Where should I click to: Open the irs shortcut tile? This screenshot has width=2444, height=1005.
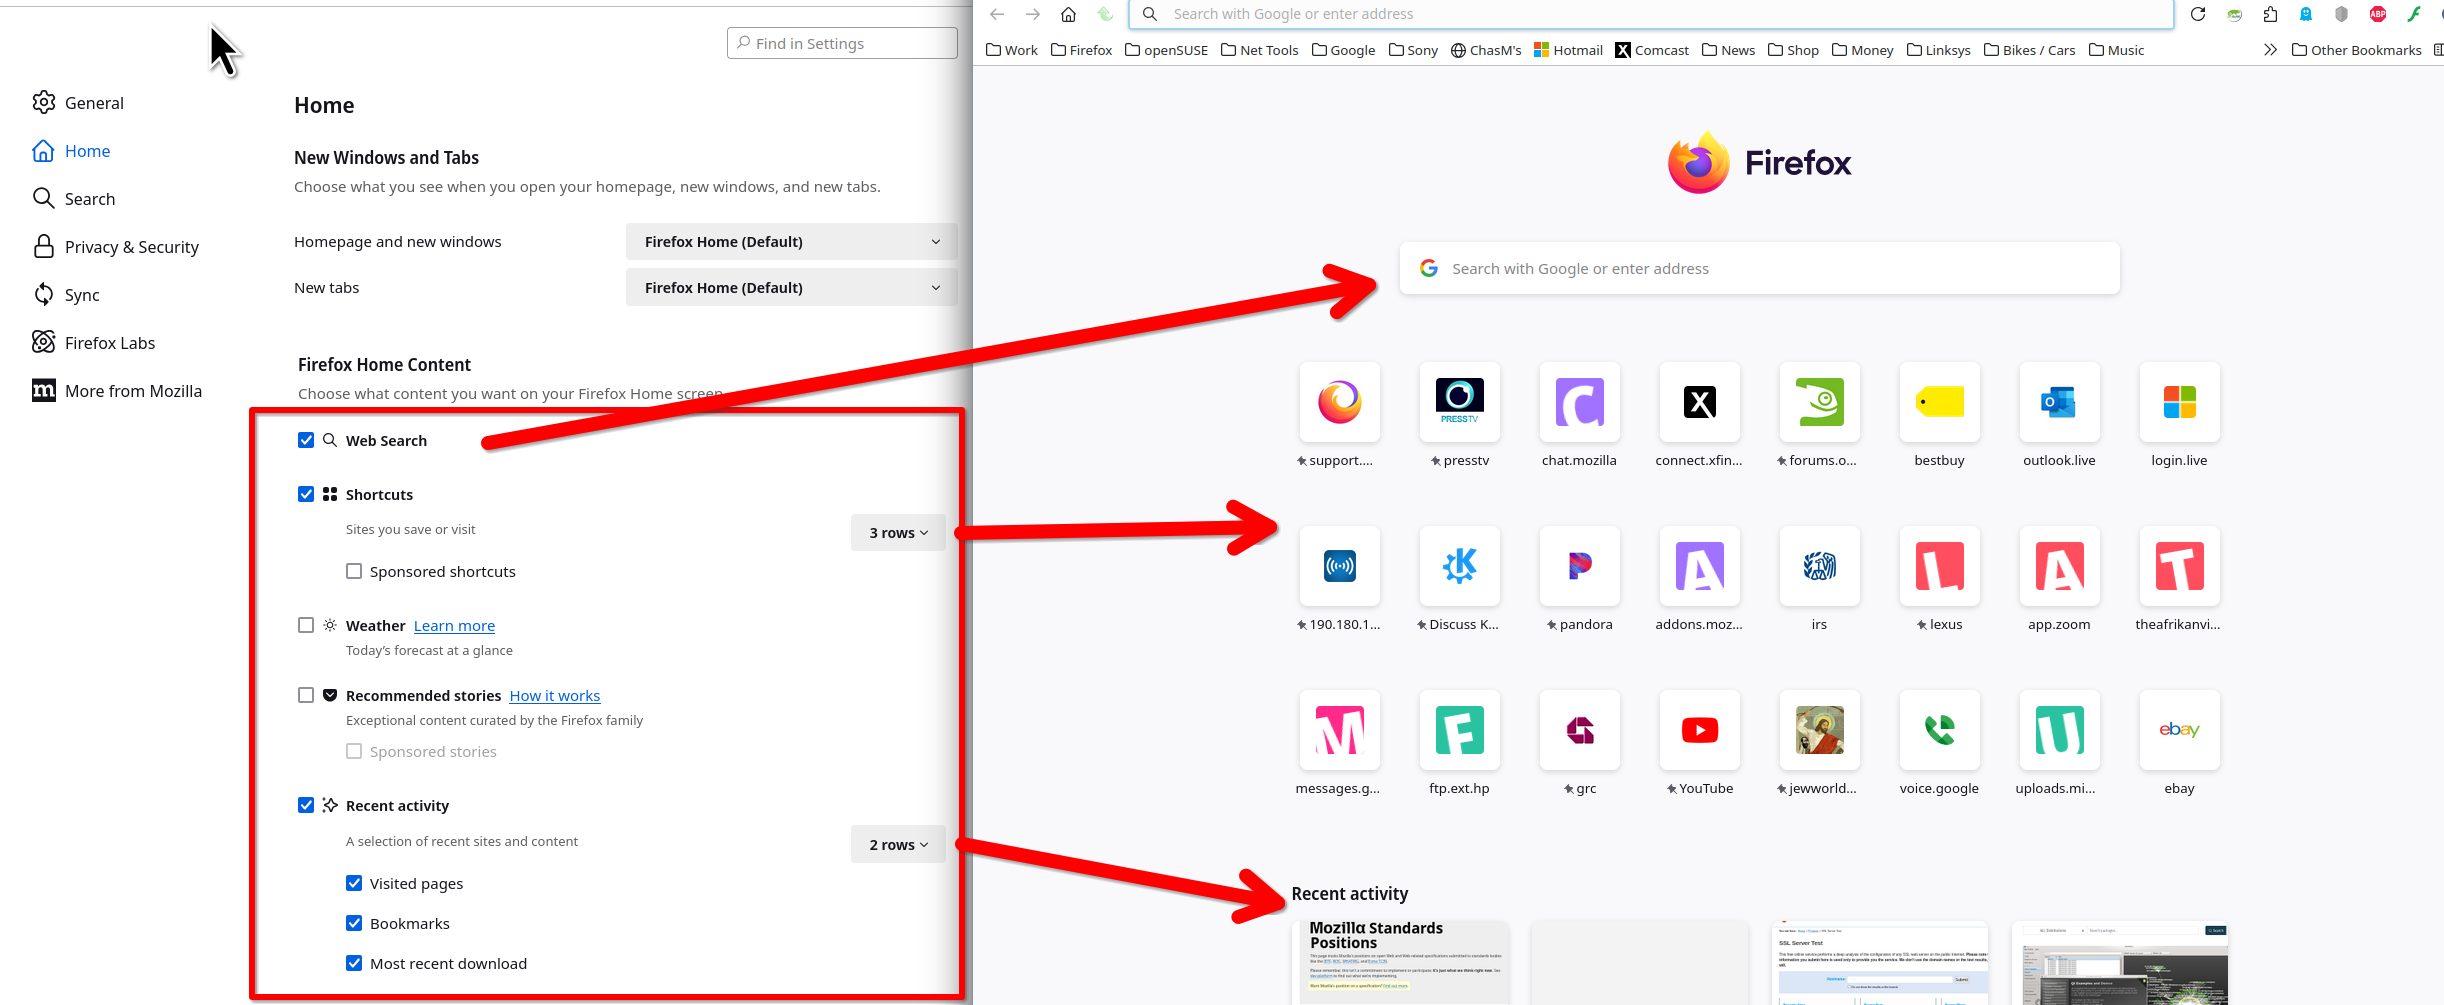(1820, 566)
